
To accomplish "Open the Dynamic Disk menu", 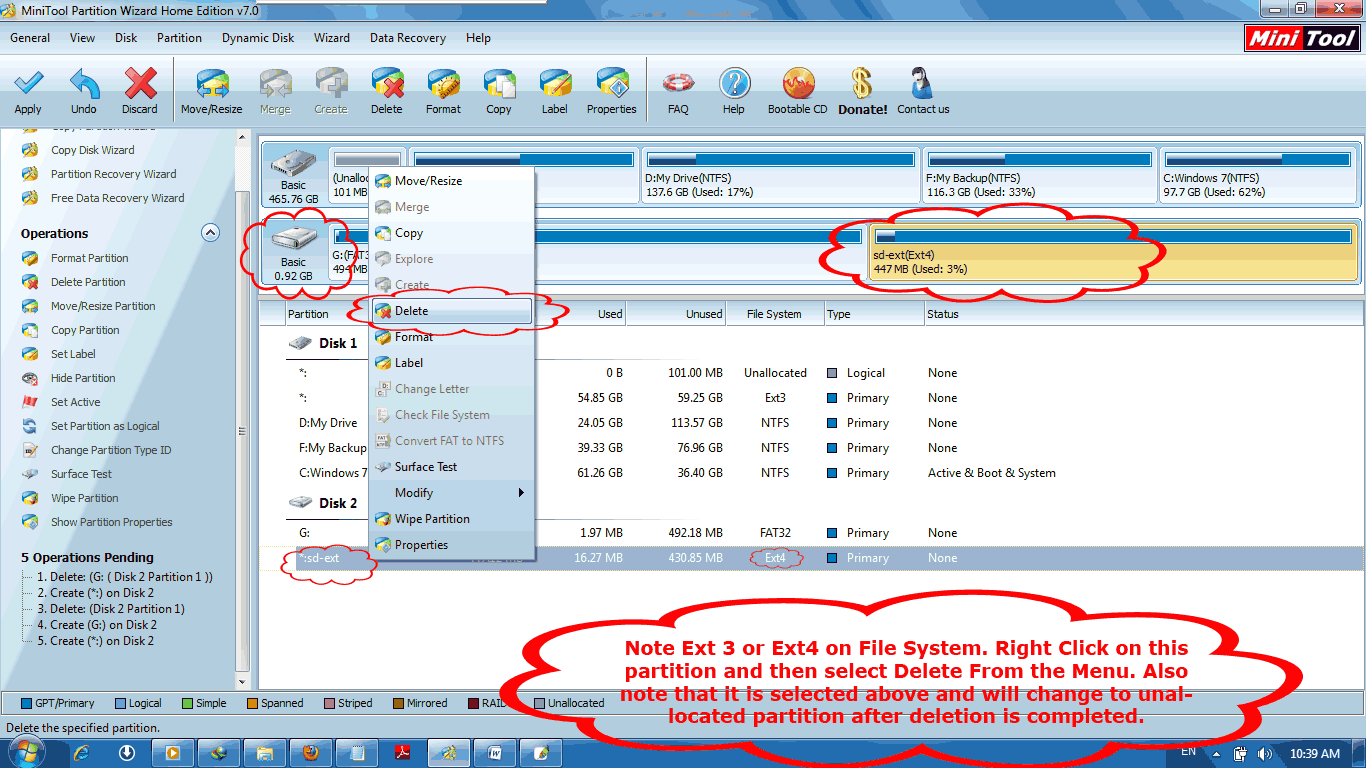I will tap(258, 38).
